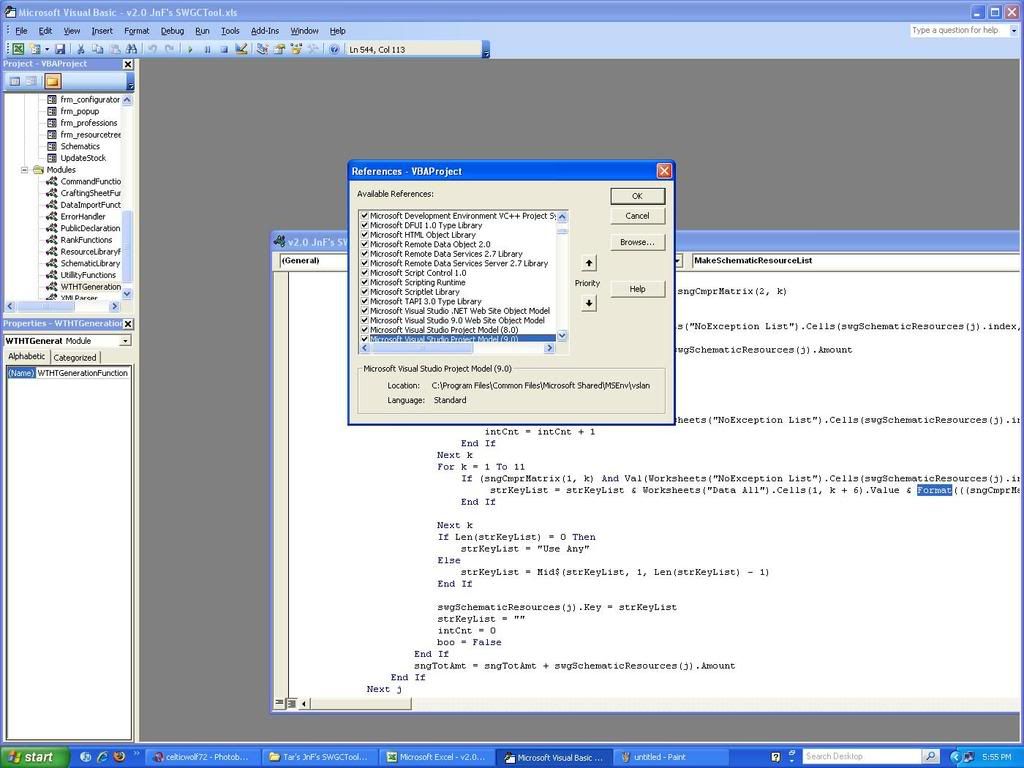Click Help button in References dialog
The height and width of the screenshot is (768, 1024).
point(637,289)
